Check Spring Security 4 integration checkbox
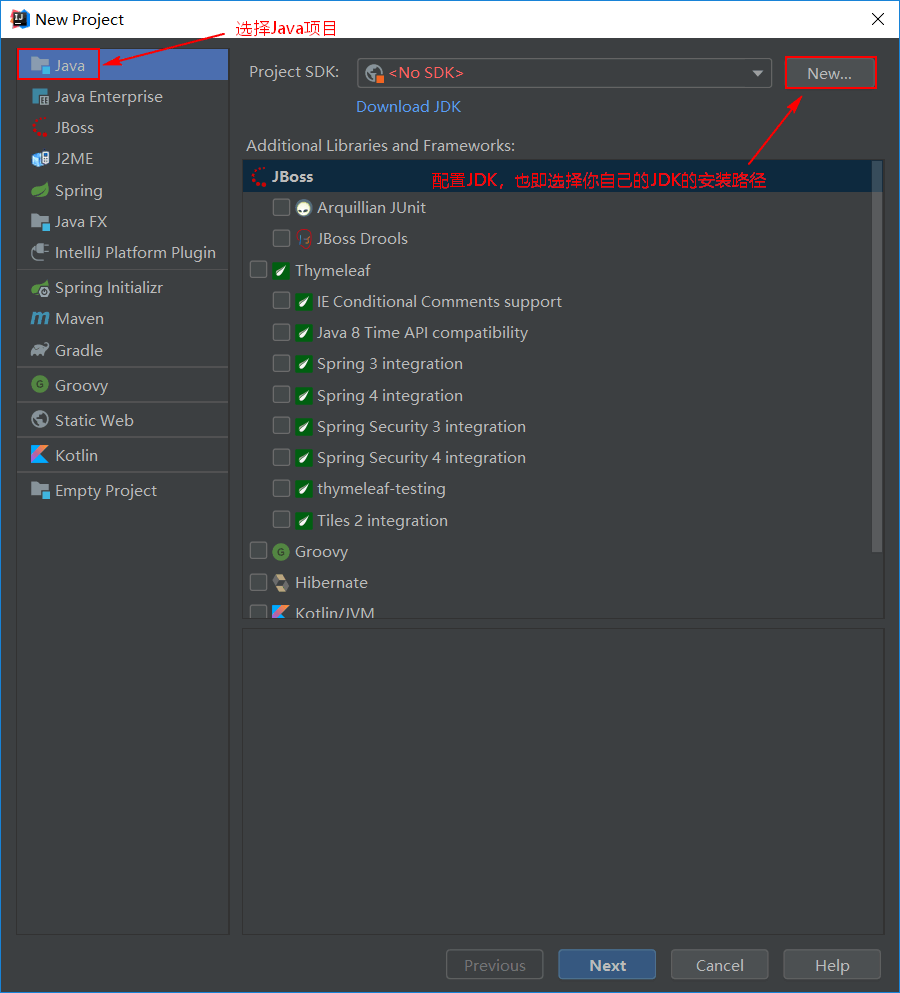The height and width of the screenshot is (993, 900). tap(281, 457)
